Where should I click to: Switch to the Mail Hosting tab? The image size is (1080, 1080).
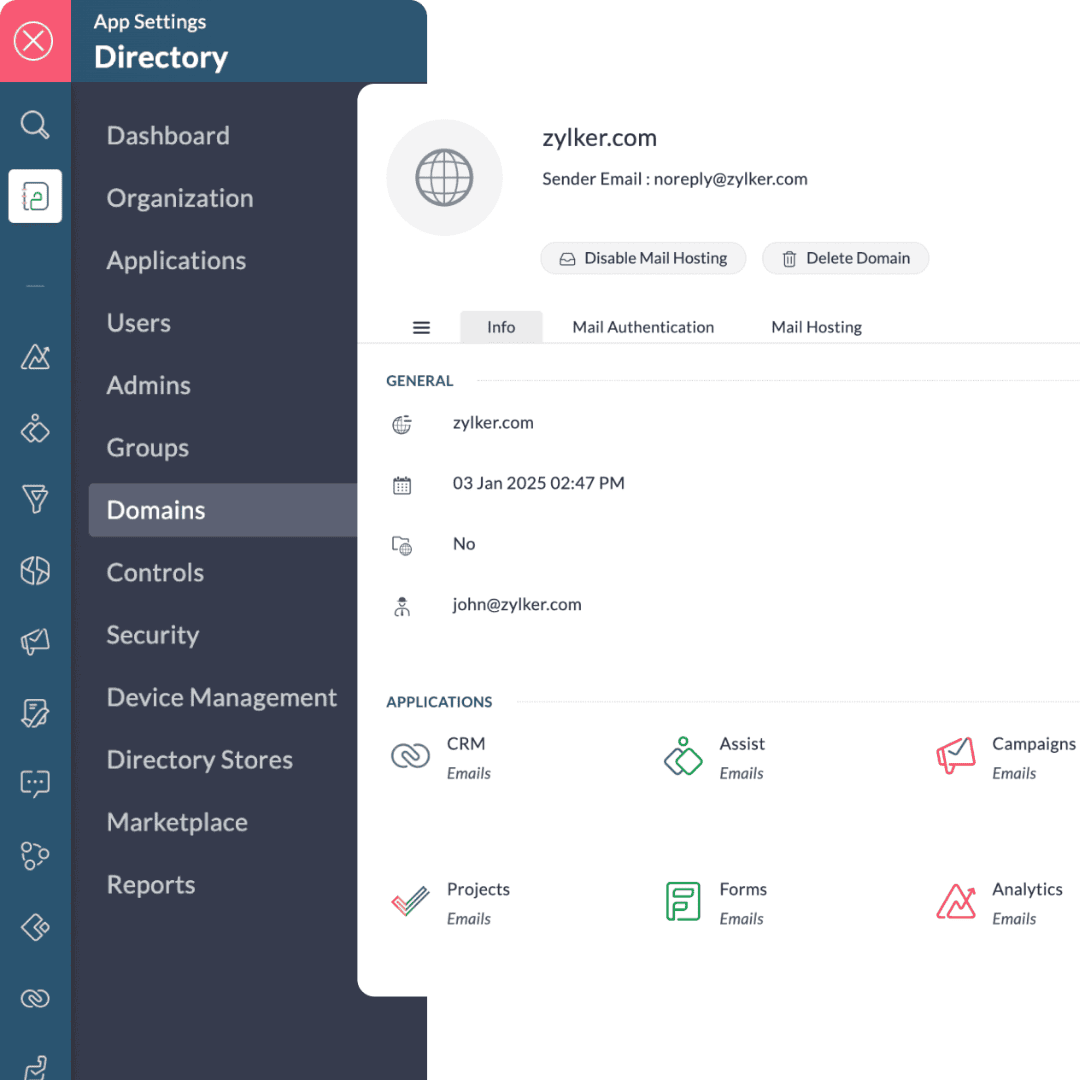click(816, 327)
